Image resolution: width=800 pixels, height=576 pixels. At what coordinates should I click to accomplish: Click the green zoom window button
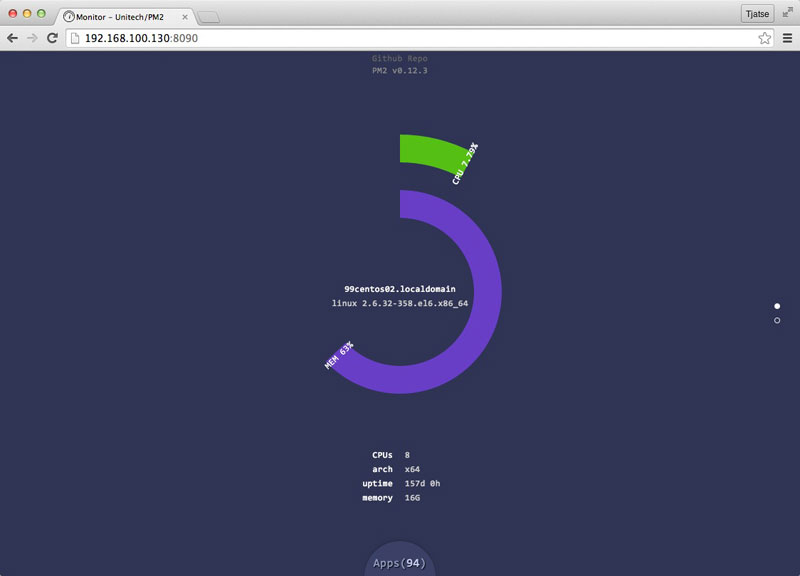point(41,14)
